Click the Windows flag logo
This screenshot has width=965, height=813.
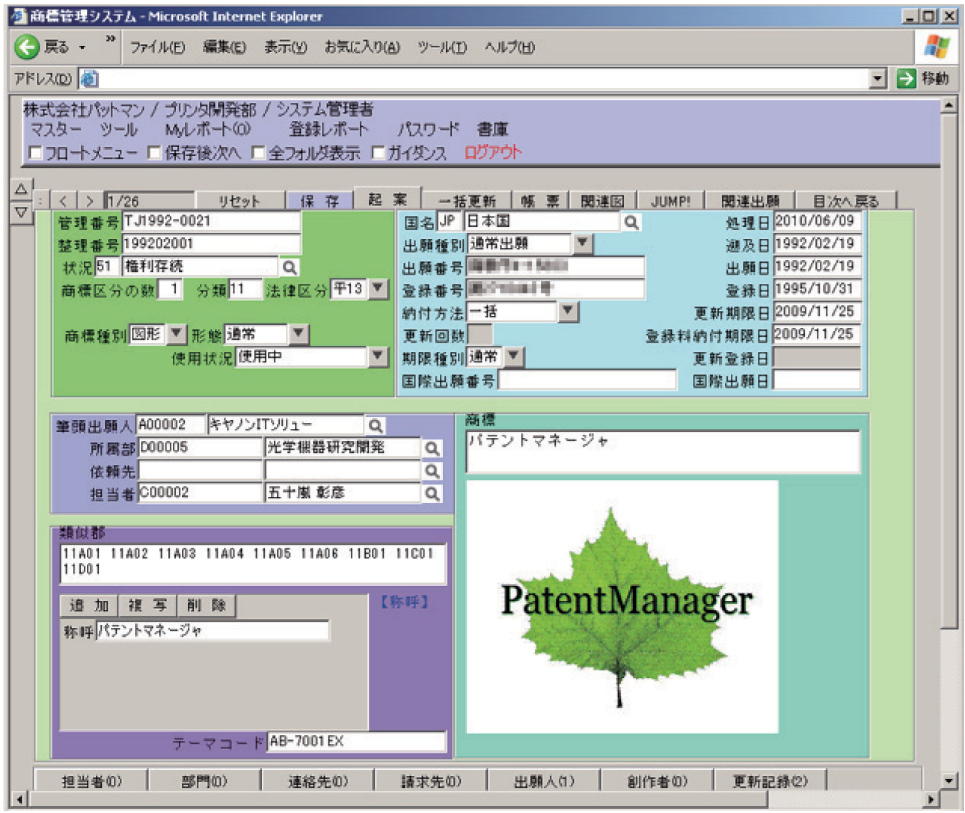[x=936, y=46]
